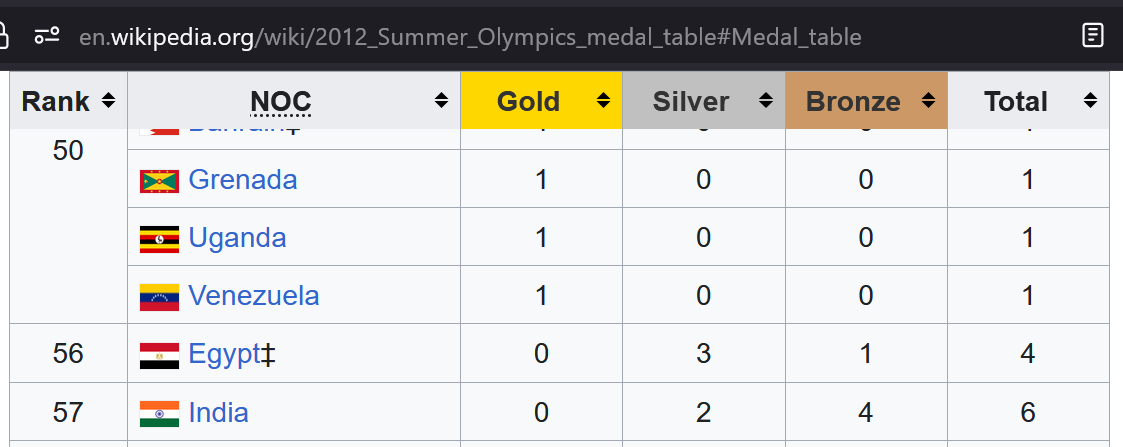Sort by Total column sort arrows

(x=1090, y=101)
